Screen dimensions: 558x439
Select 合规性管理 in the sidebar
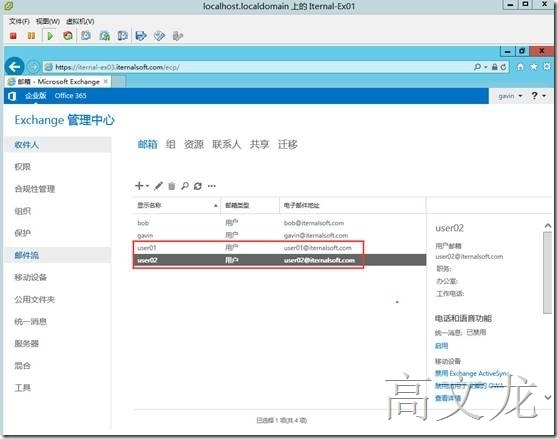point(35,189)
